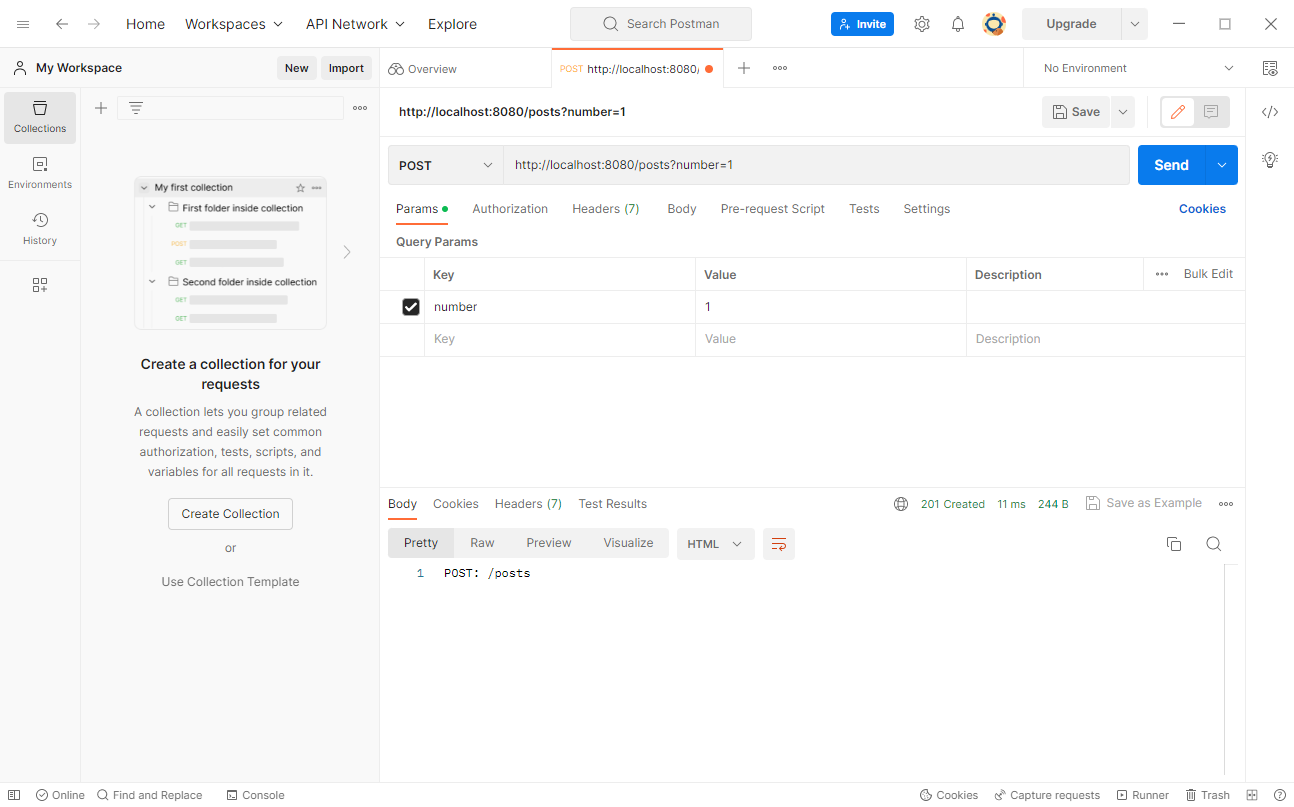1294x807 pixels.
Task: Open the Cookies link beside Settings
Action: pyautogui.click(x=1202, y=209)
